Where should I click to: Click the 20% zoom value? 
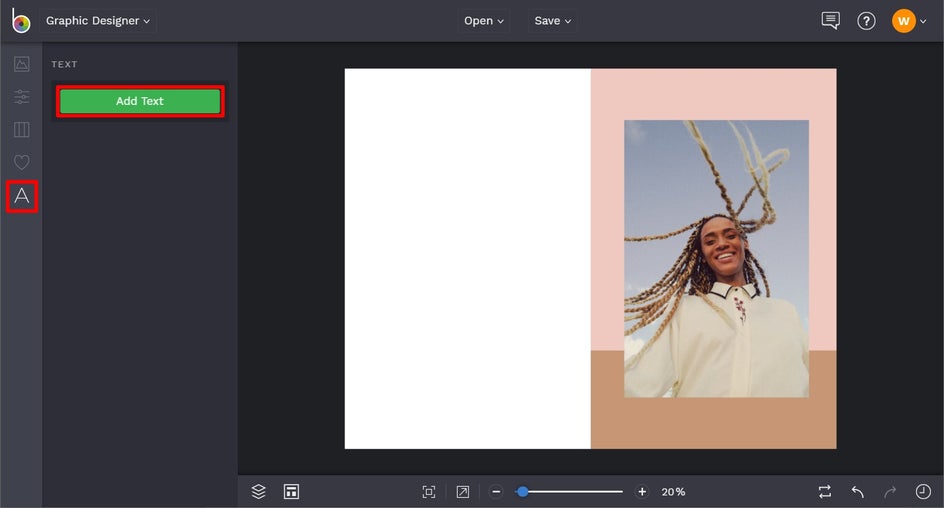pos(673,492)
